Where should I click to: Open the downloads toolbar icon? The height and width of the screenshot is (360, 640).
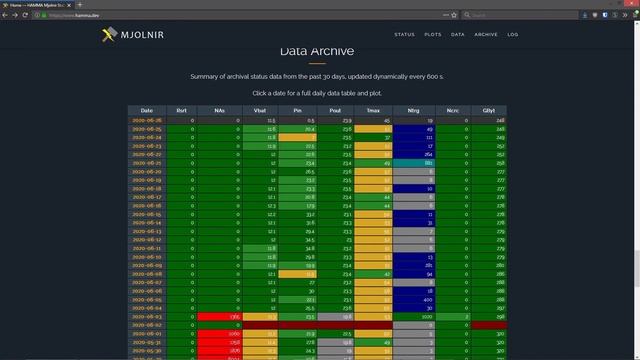[x=585, y=15]
